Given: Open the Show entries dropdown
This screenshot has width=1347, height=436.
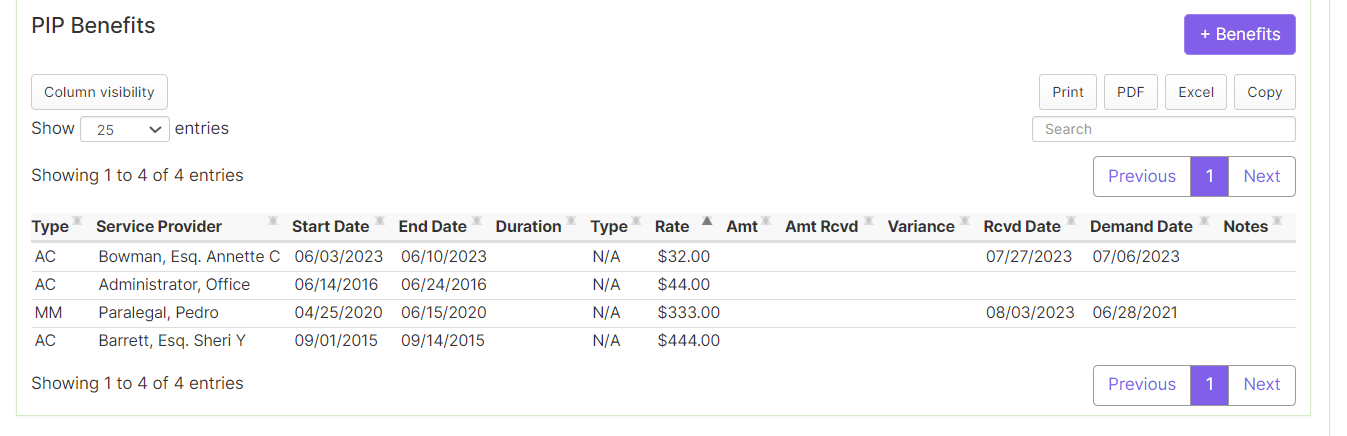Looking at the screenshot, I should click(x=125, y=129).
